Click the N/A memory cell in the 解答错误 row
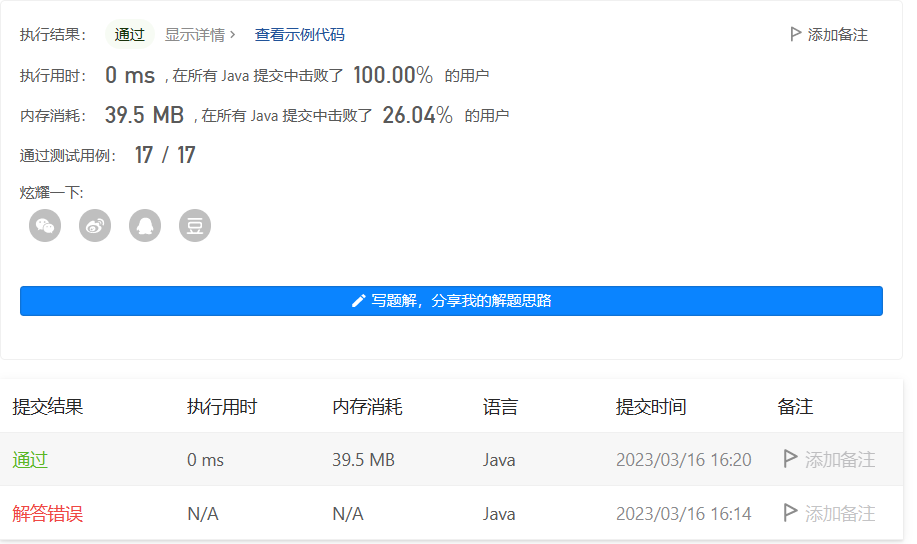Viewport: 917px width, 544px height. pos(348,514)
